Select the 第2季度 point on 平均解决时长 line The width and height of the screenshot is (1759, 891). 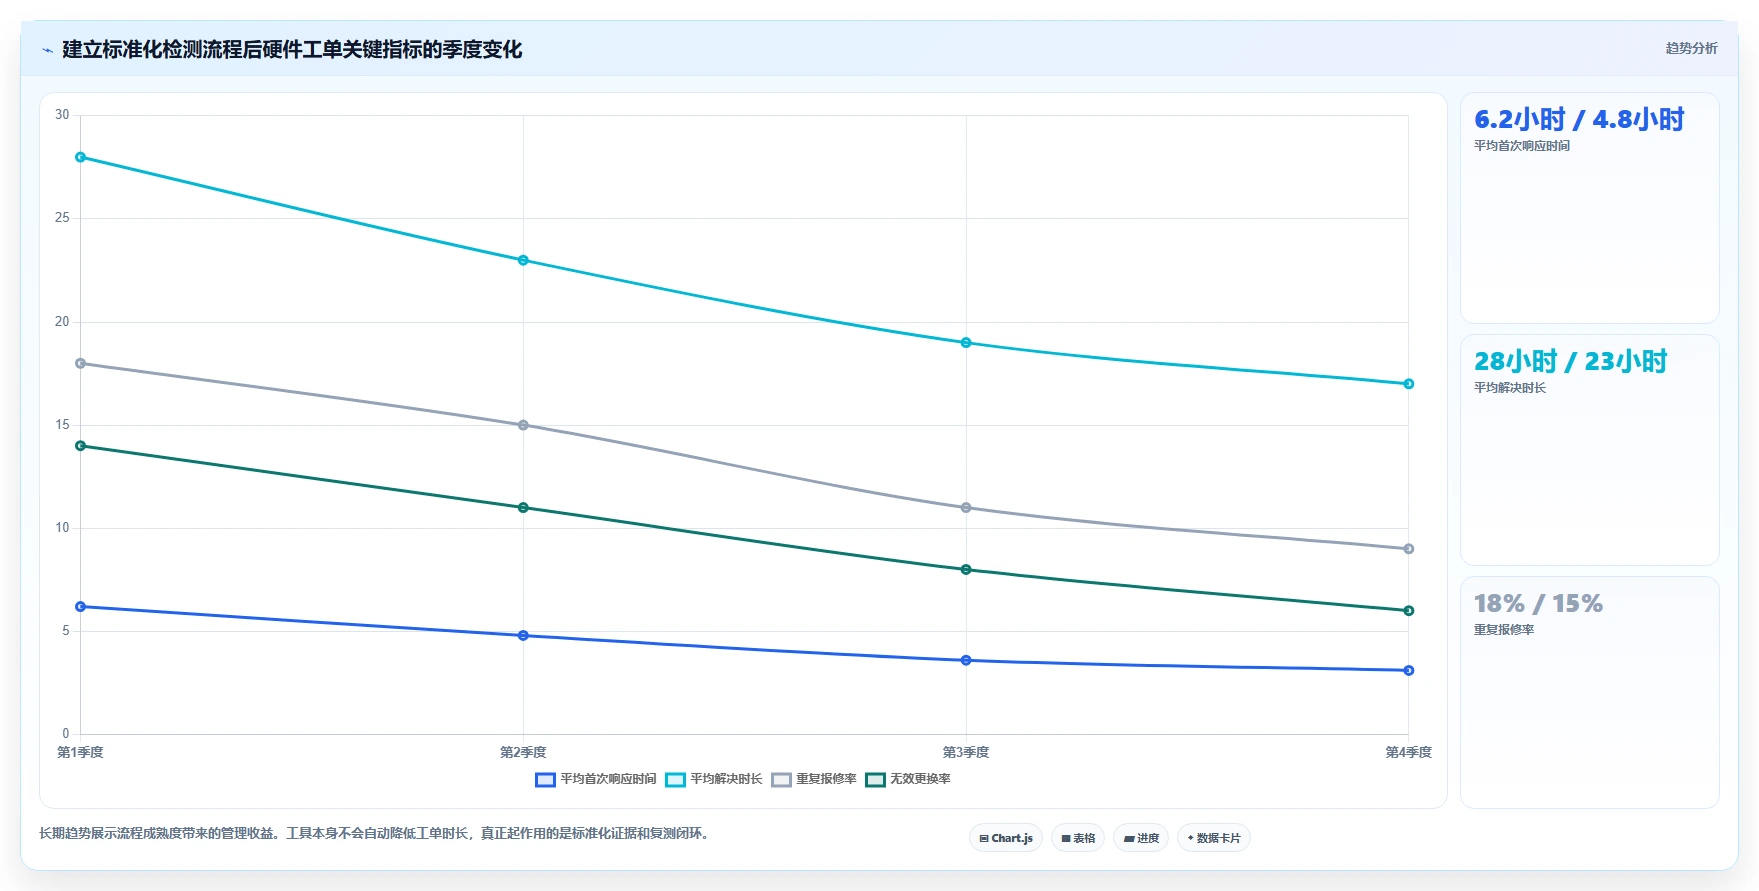click(523, 260)
